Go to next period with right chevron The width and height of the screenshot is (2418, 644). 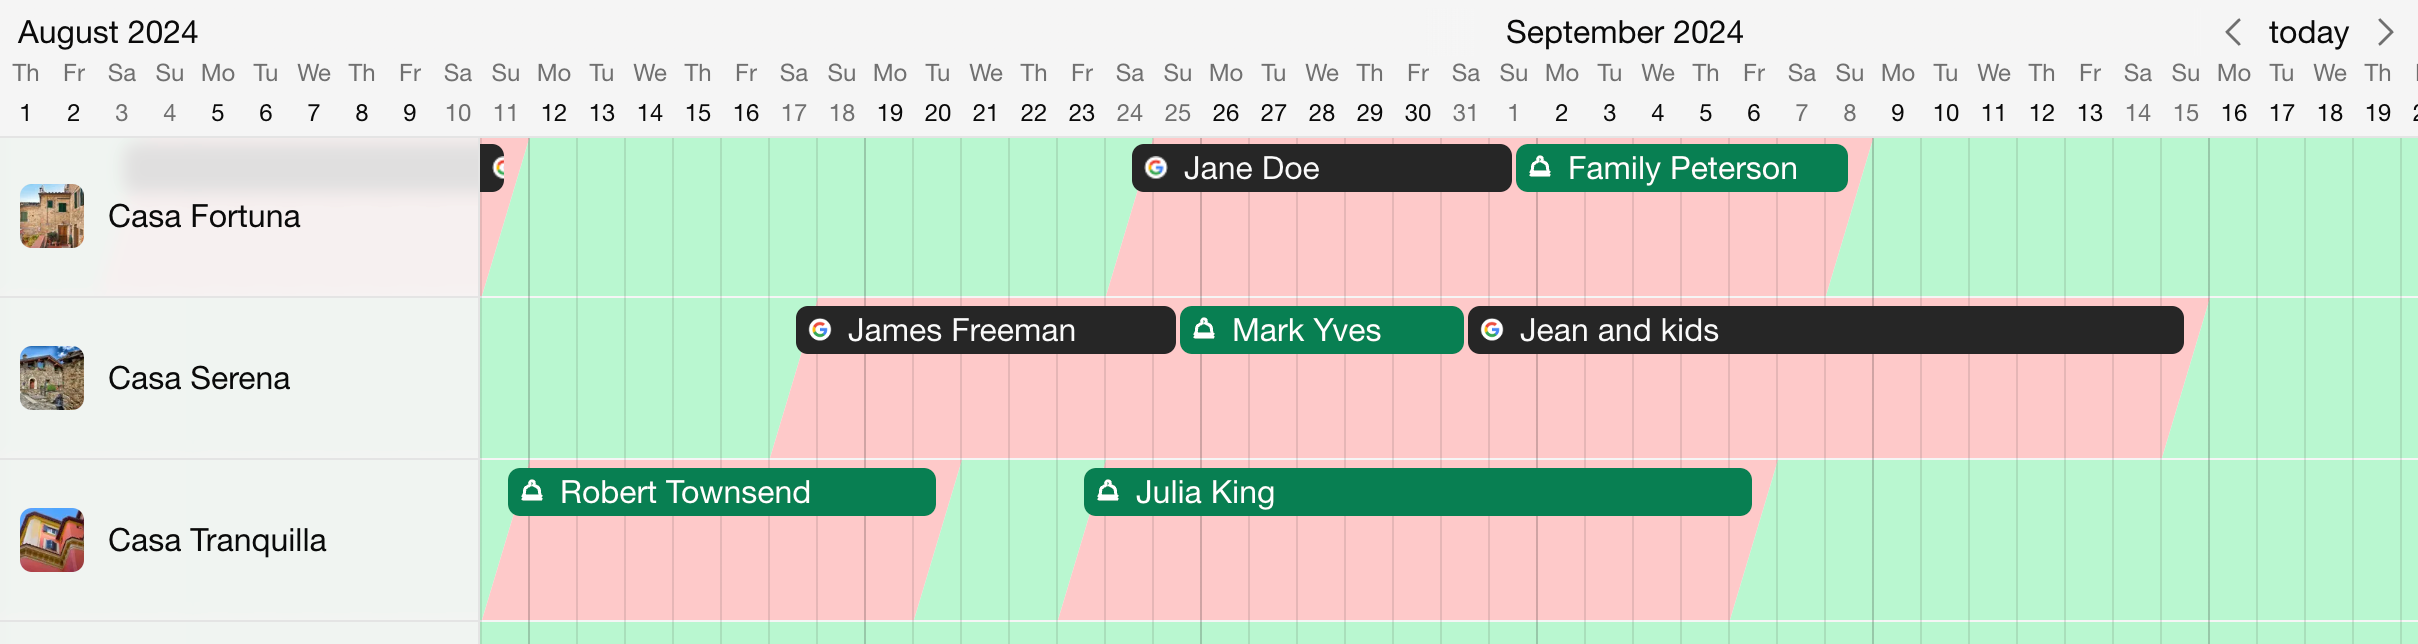pos(2386,32)
